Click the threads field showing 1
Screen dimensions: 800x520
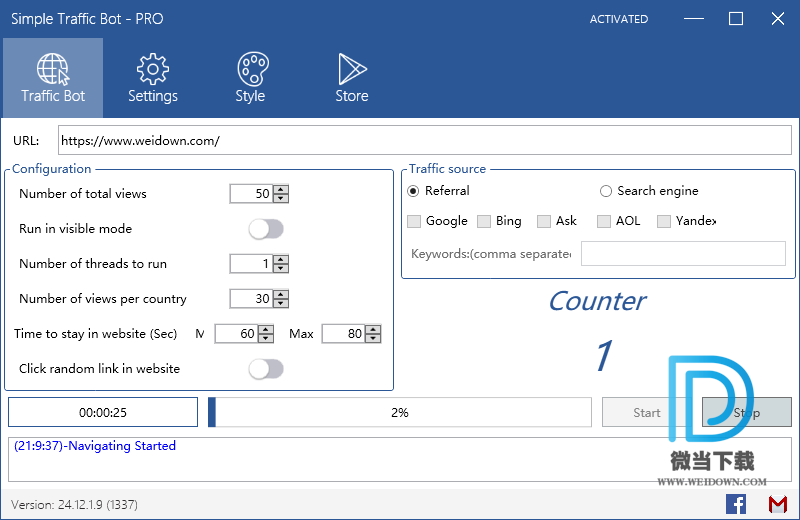click(x=252, y=263)
